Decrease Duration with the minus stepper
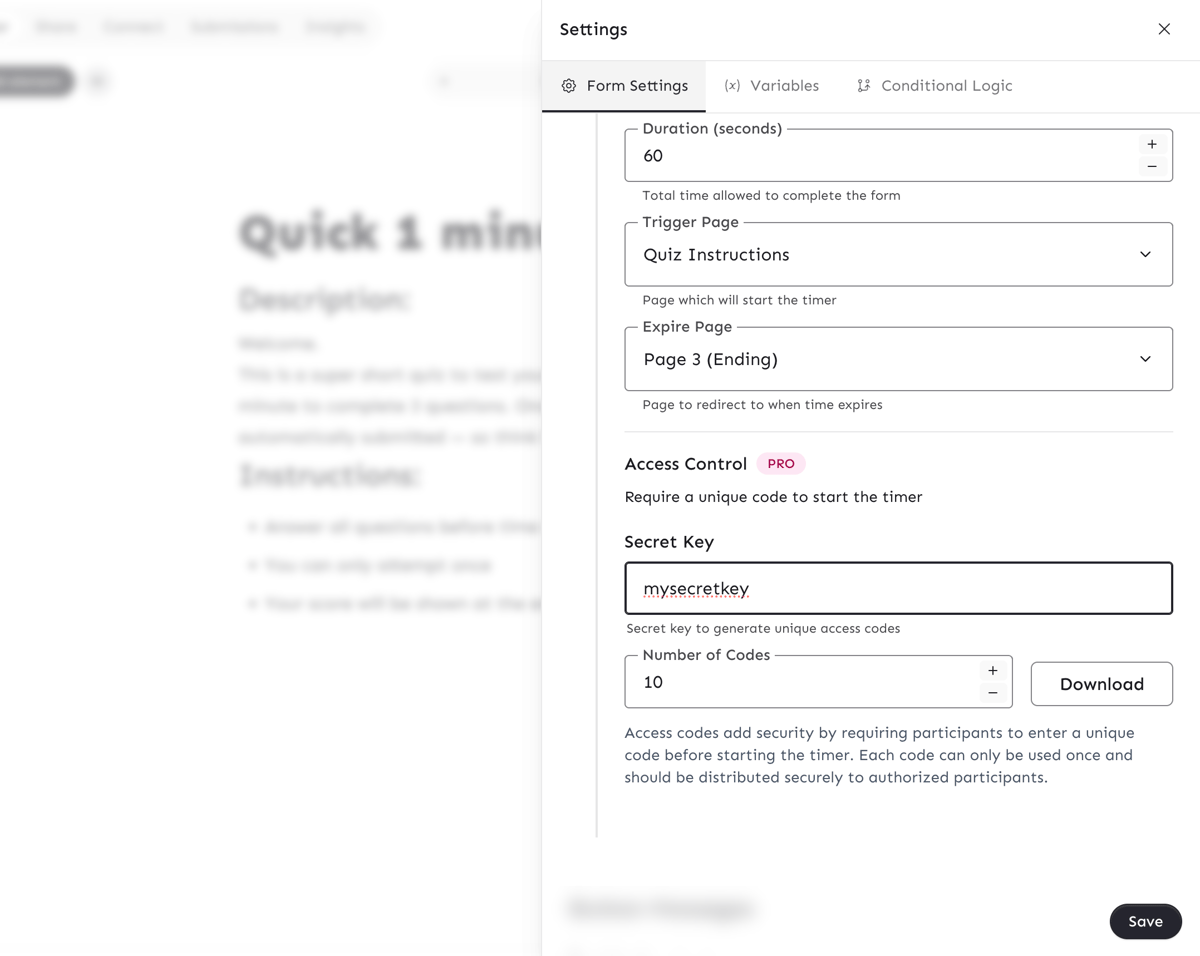Image resolution: width=1200 pixels, height=956 pixels. 1152,167
